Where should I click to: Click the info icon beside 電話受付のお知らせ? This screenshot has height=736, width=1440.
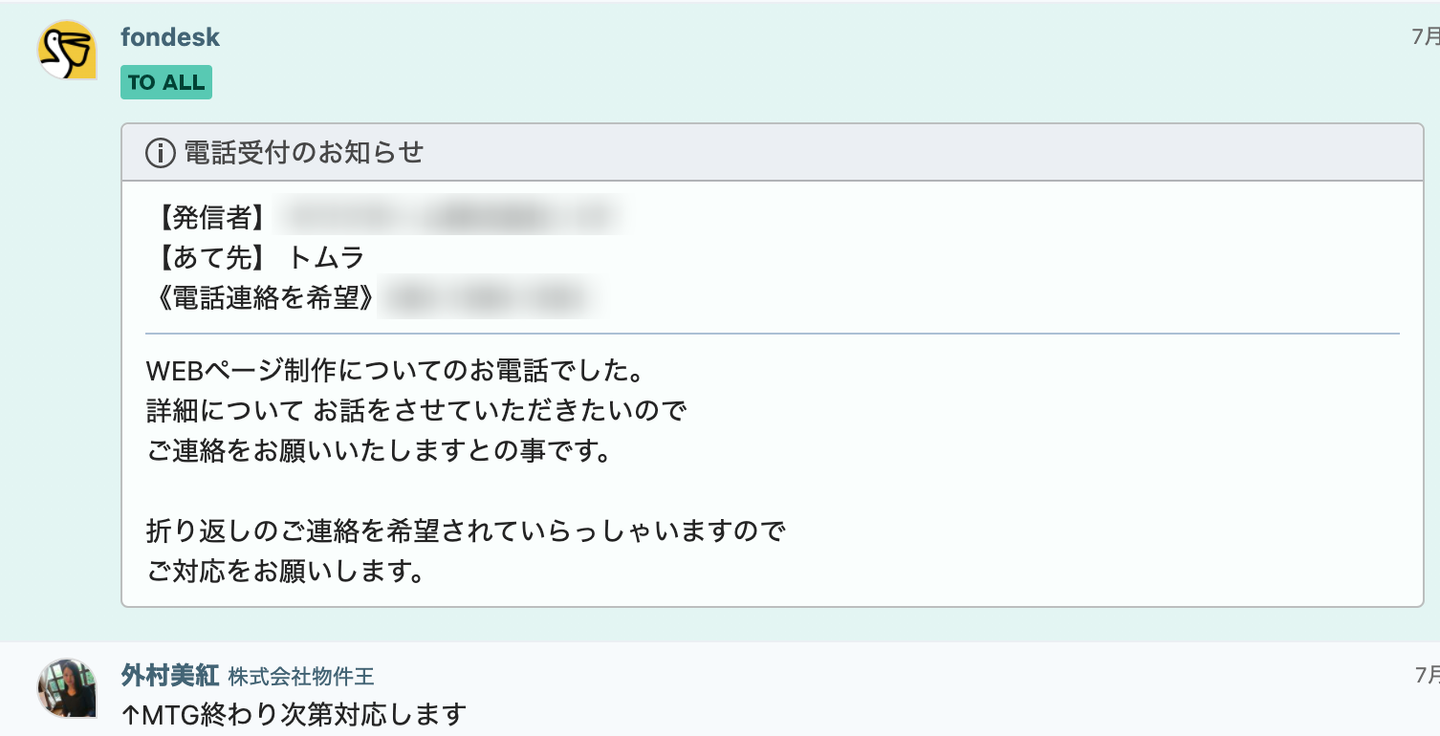click(160, 153)
